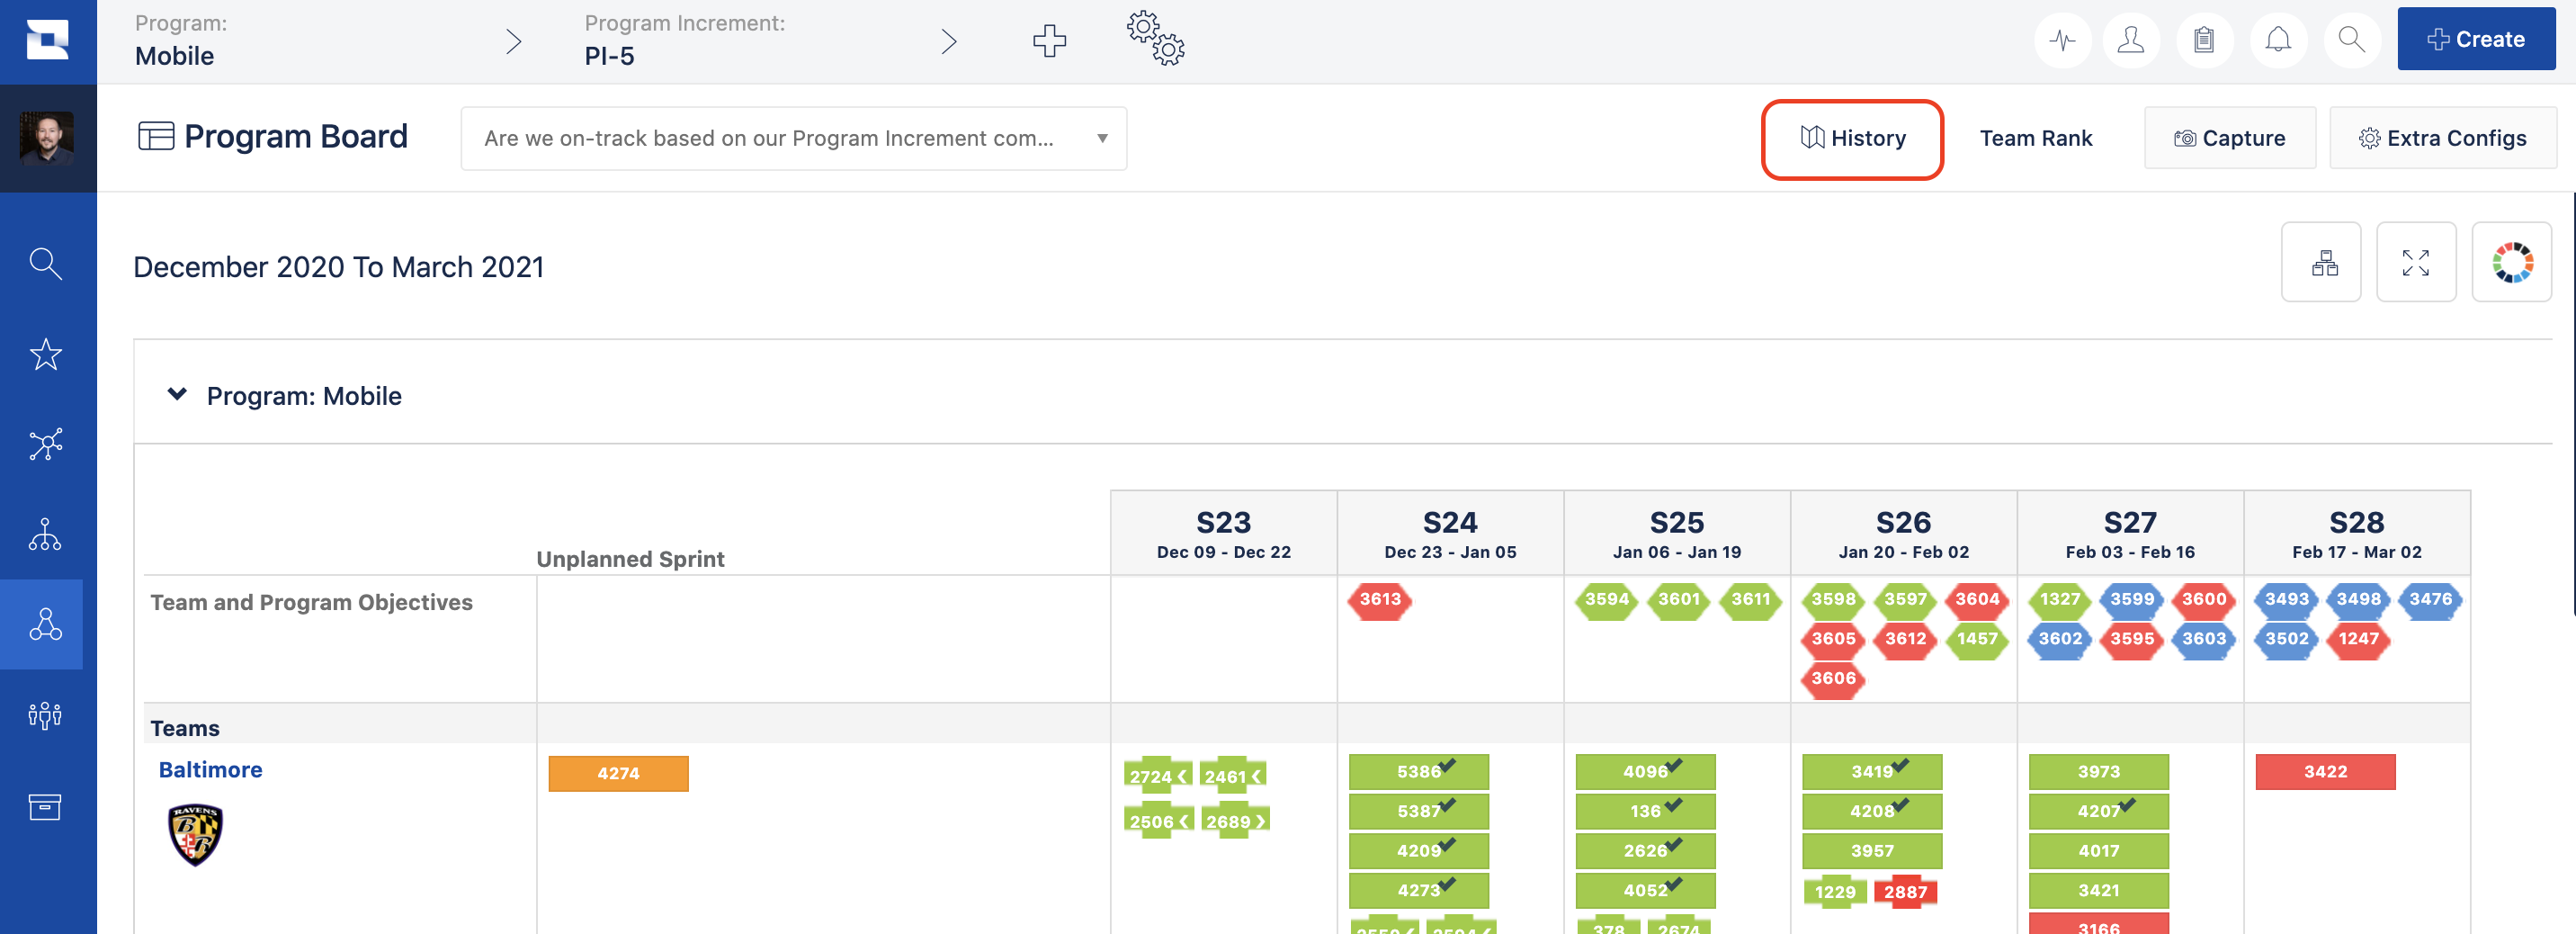This screenshot has height=934, width=2576.
Task: Open the History view
Action: [1853, 138]
